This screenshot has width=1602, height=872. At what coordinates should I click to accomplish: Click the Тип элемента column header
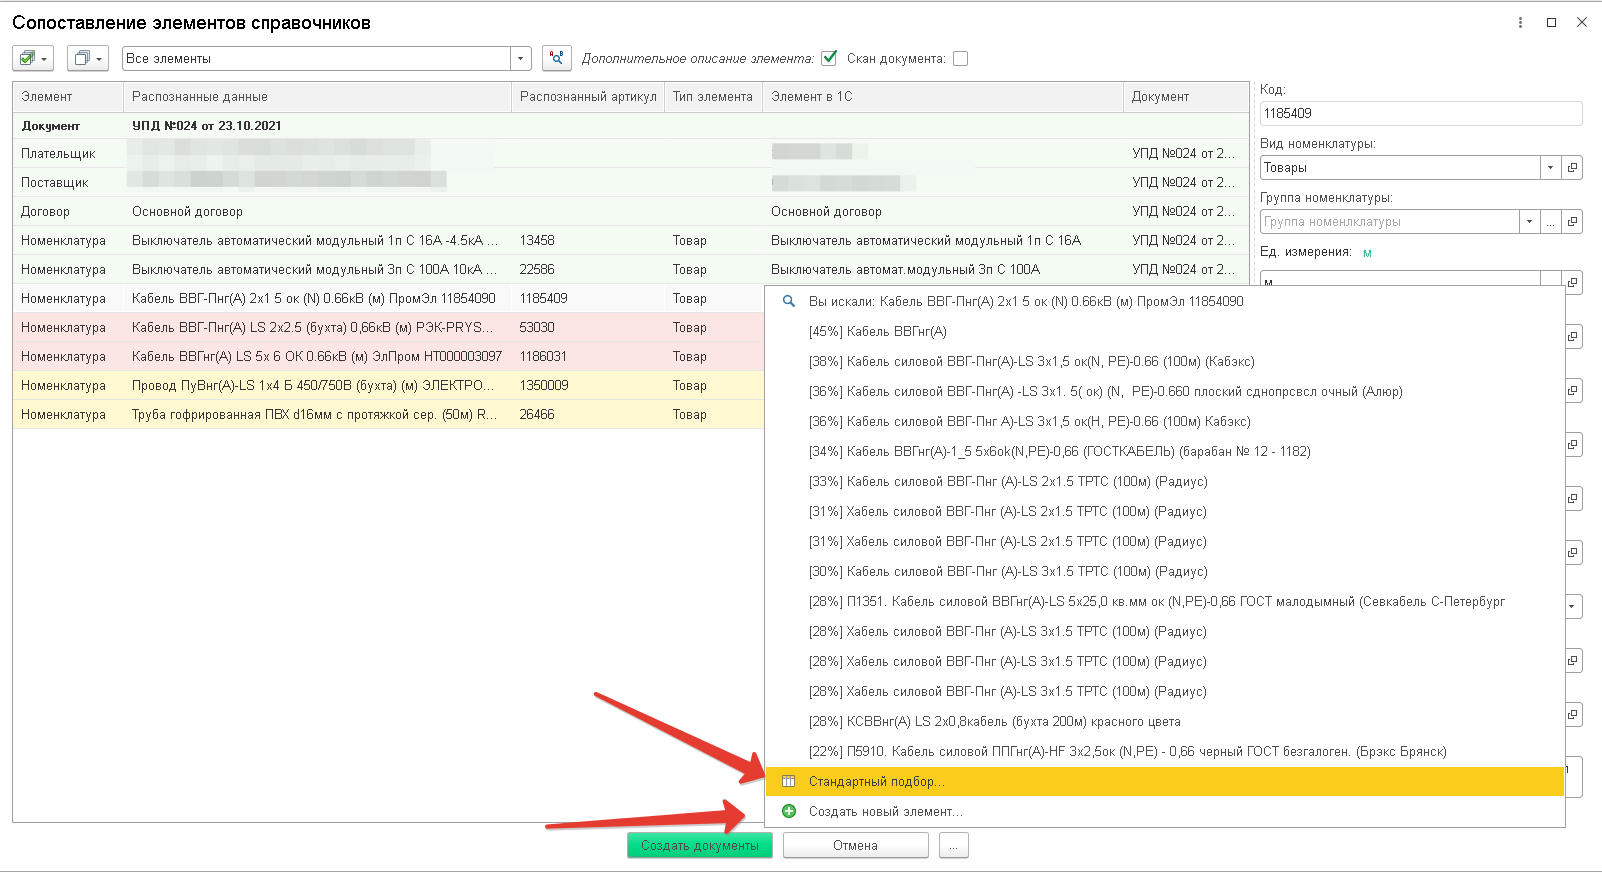coord(713,96)
